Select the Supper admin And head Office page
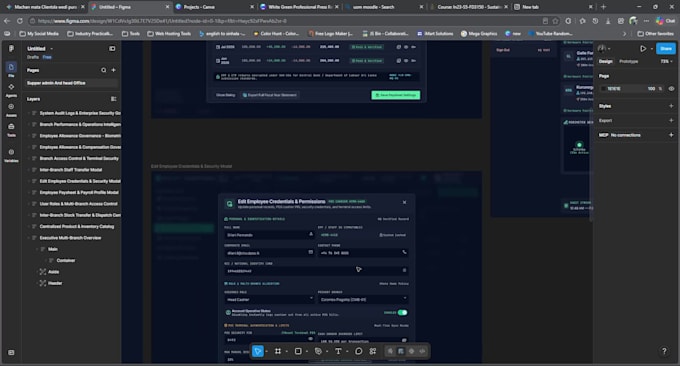 (x=71, y=83)
